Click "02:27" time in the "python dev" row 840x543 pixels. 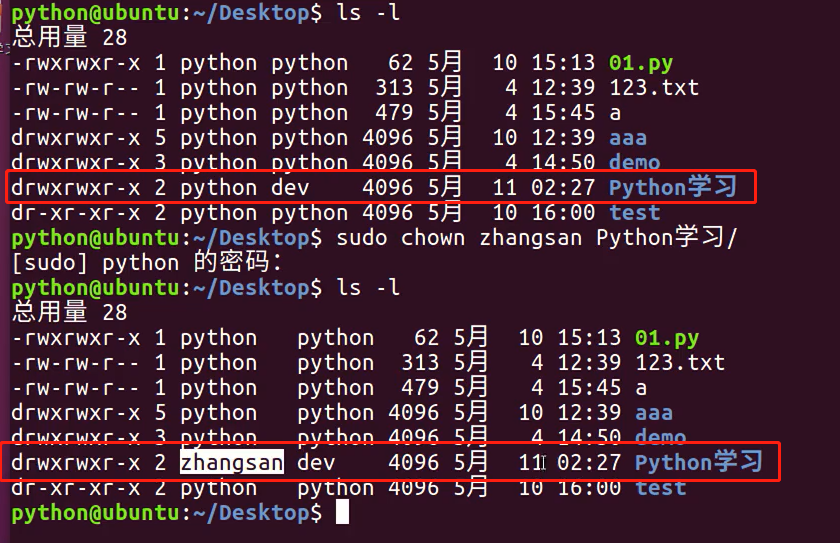[563, 188]
